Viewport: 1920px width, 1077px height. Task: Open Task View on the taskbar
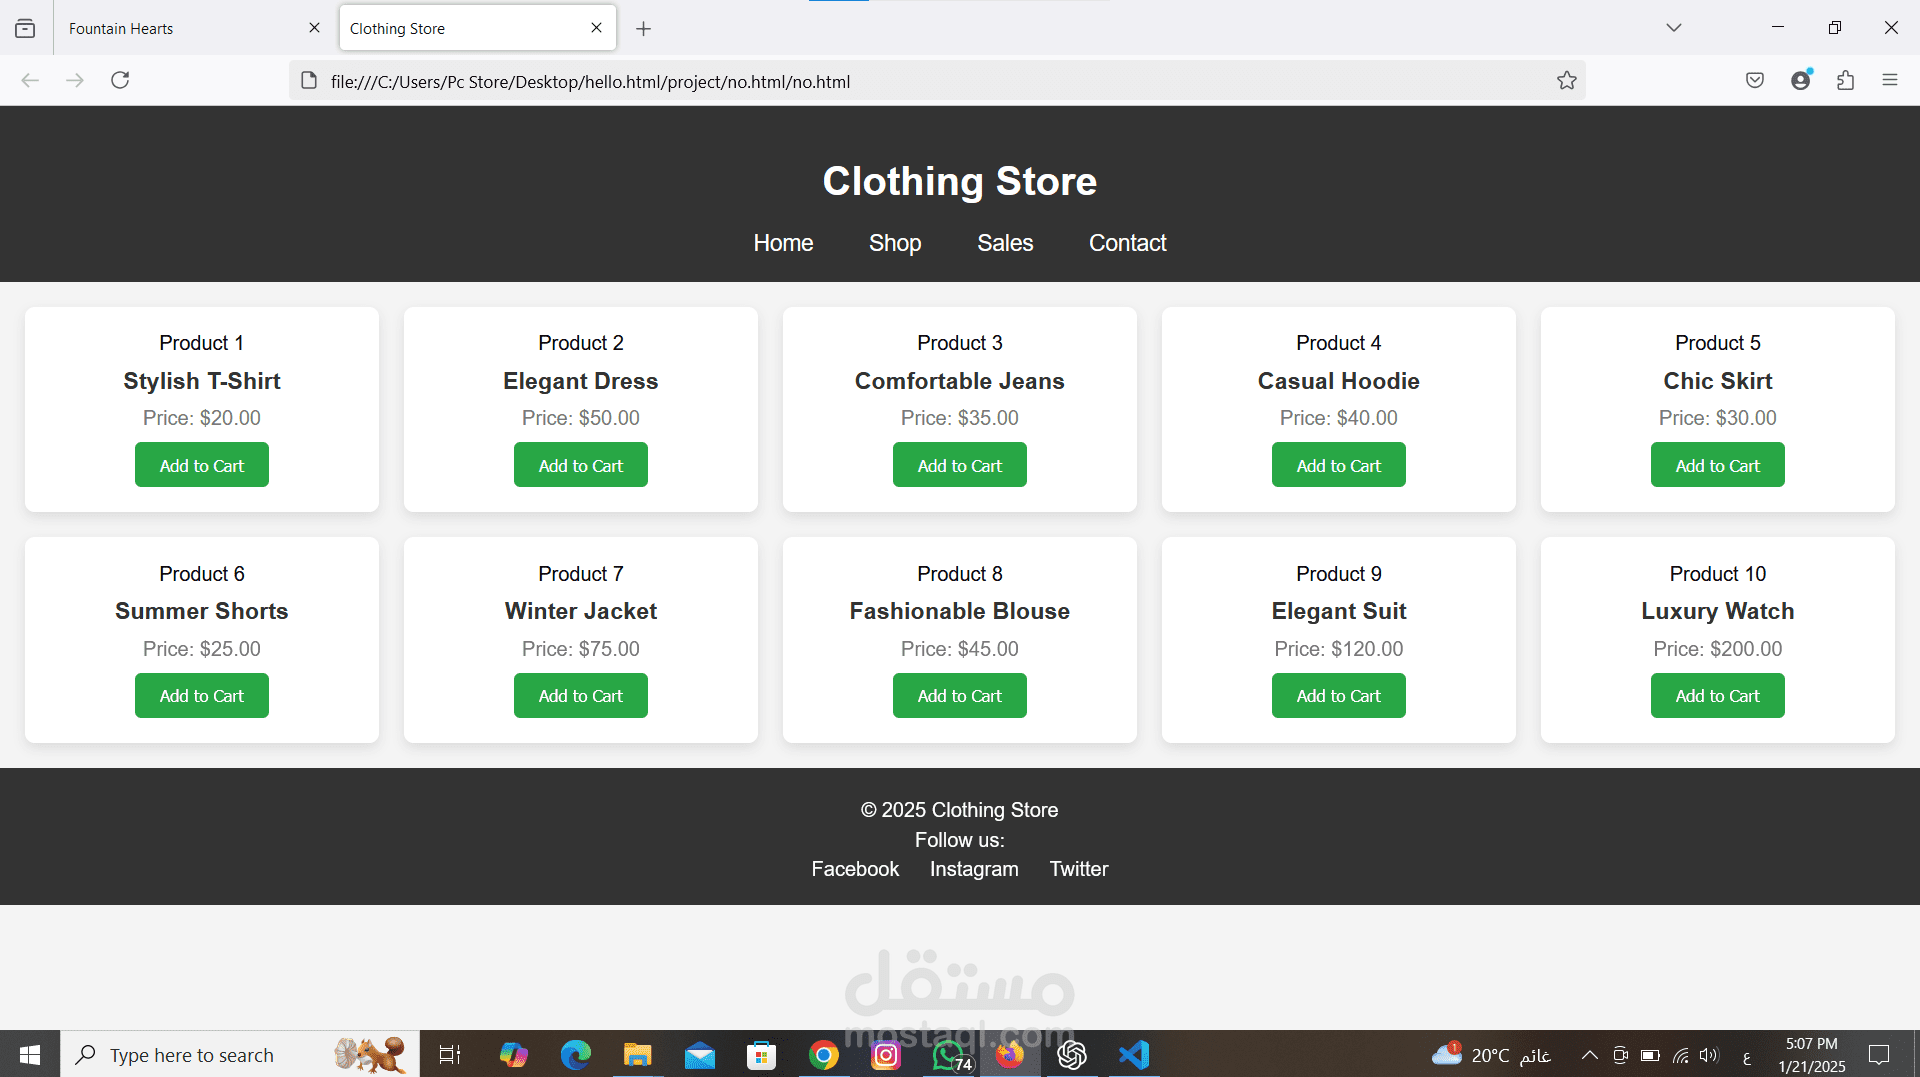pos(450,1054)
